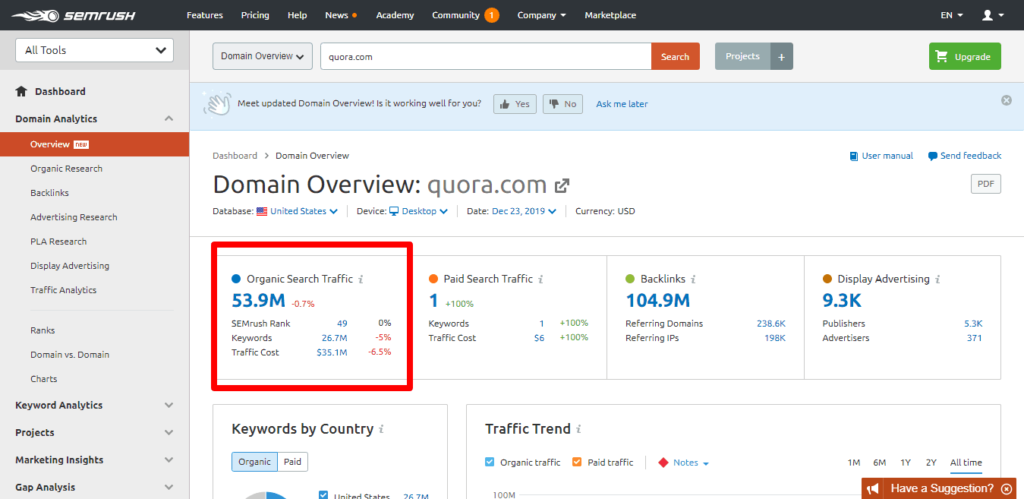Image resolution: width=1024 pixels, height=499 pixels.
Task: Open the Company menu dropdown
Action: click(541, 15)
